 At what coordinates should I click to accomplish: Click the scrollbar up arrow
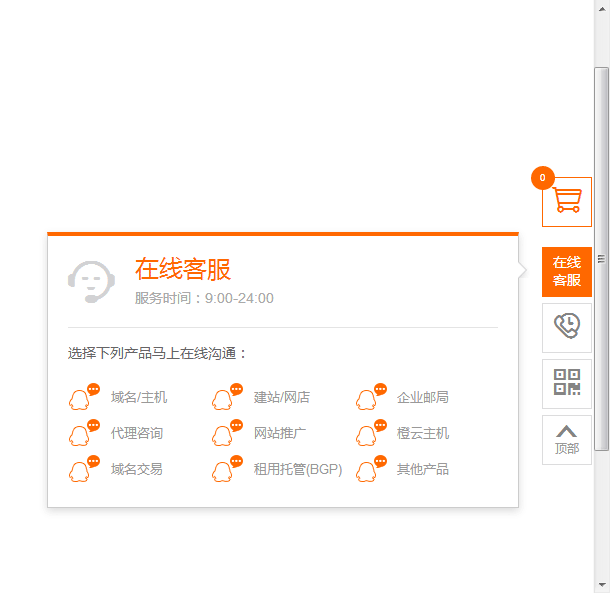pyautogui.click(x=602, y=9)
